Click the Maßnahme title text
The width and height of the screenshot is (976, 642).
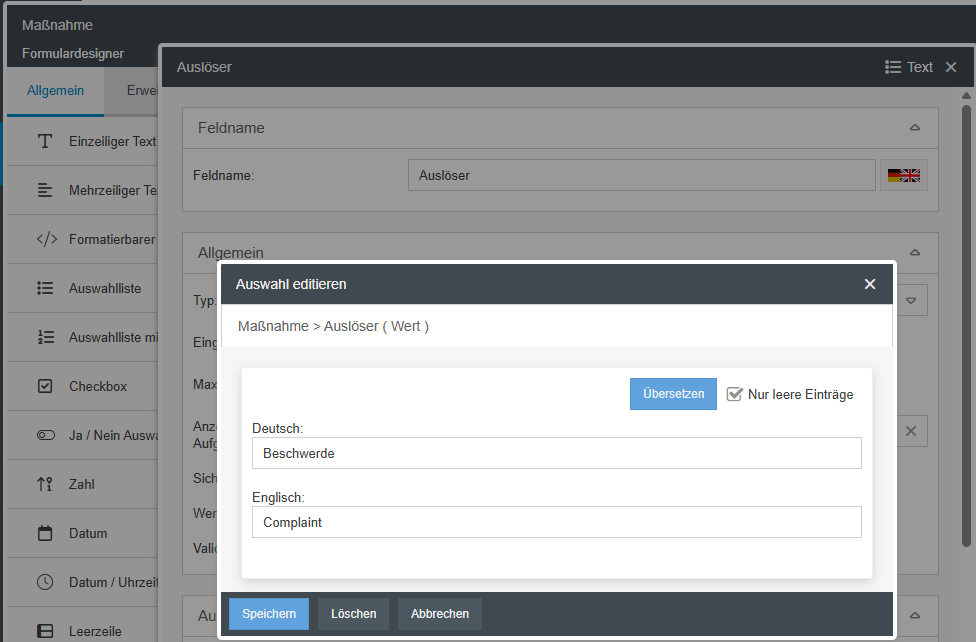coord(57,26)
